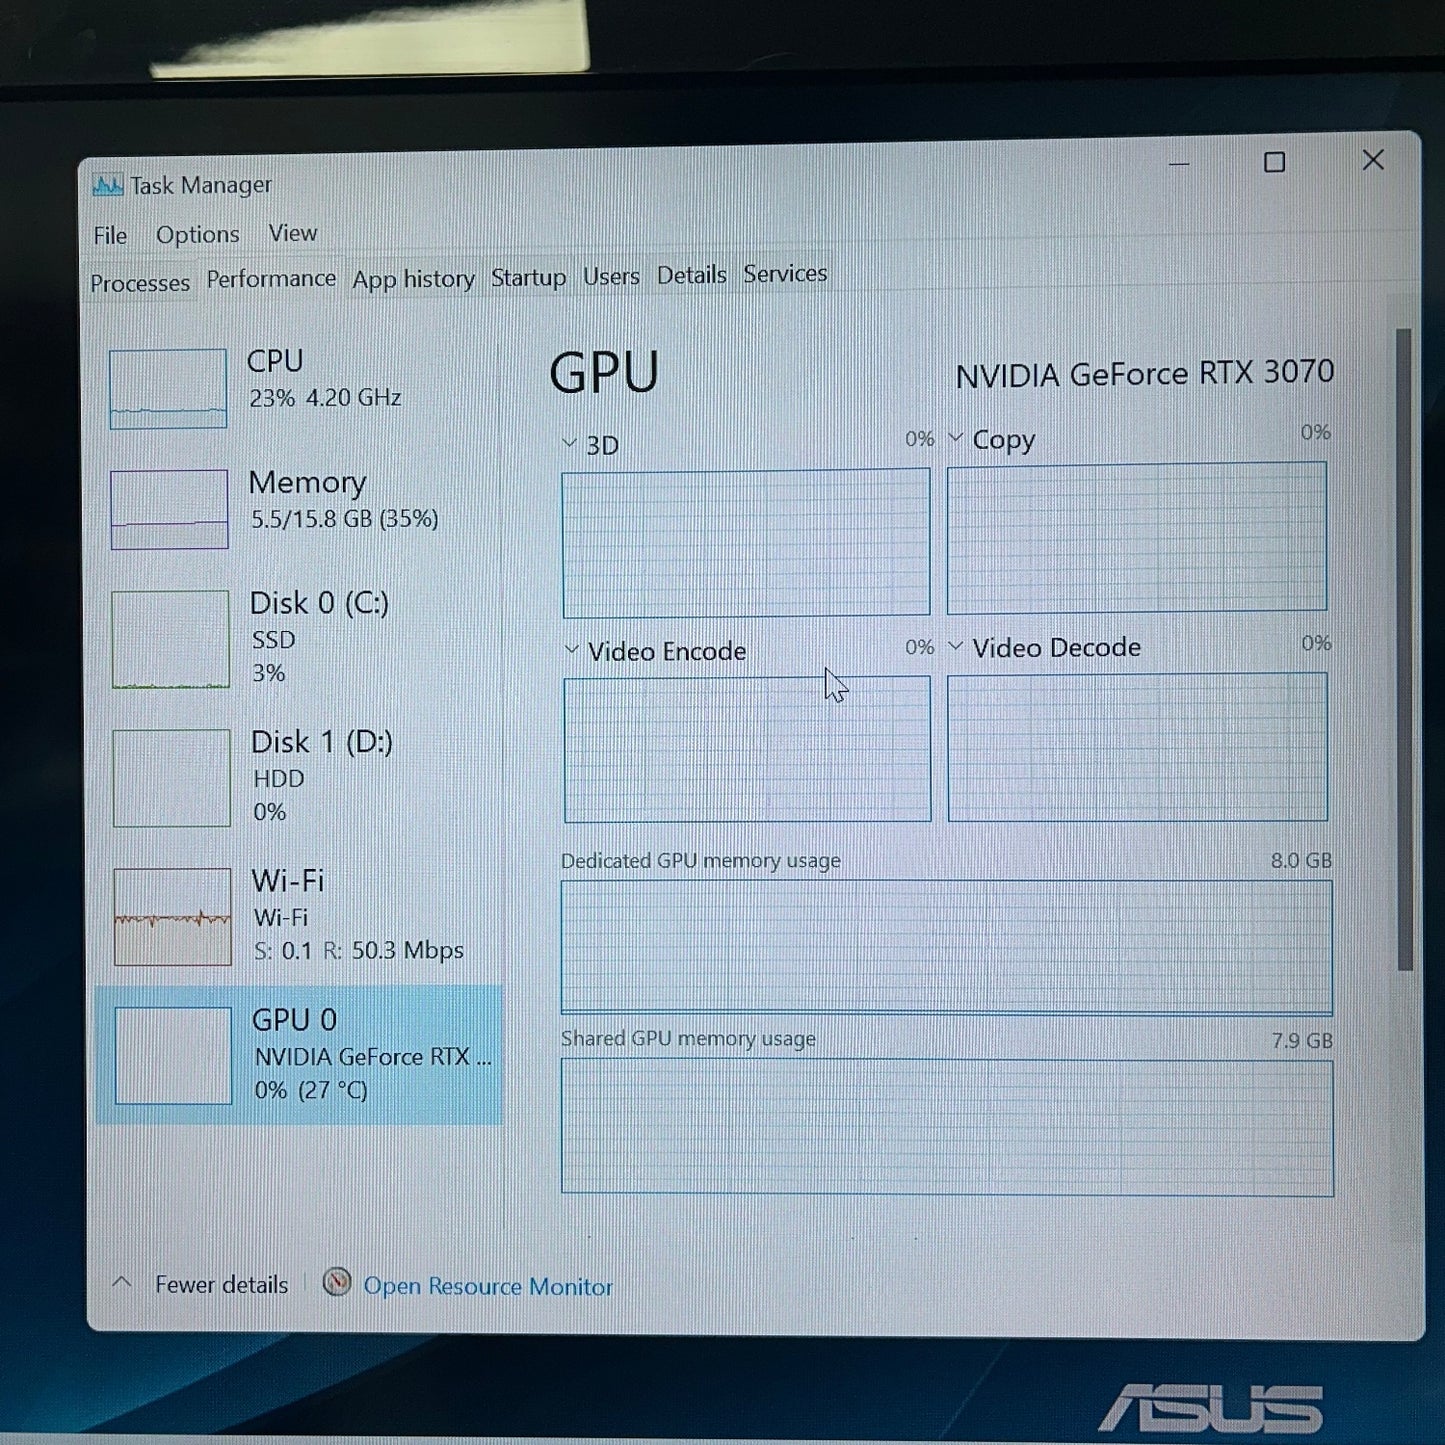This screenshot has height=1445, width=1445.
Task: Open the Video Decode graph dropdown
Action: 956,647
